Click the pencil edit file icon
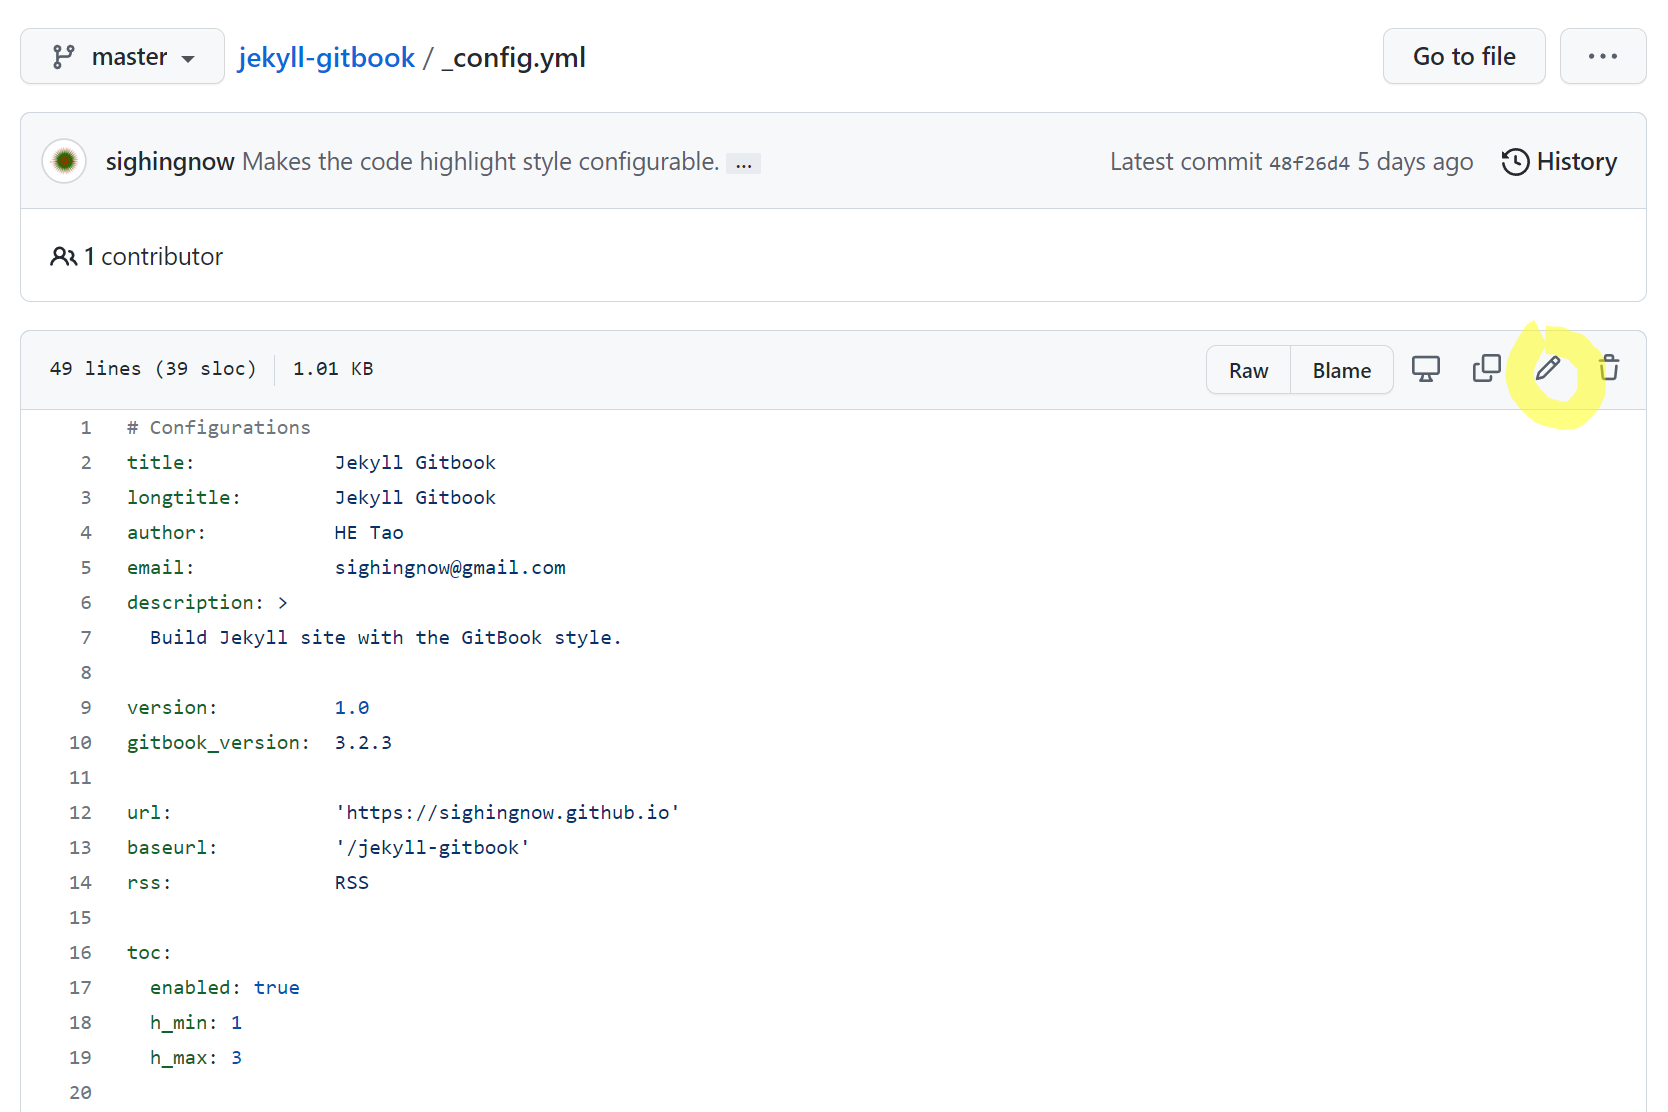Image resolution: width=1668 pixels, height=1112 pixels. 1547,369
